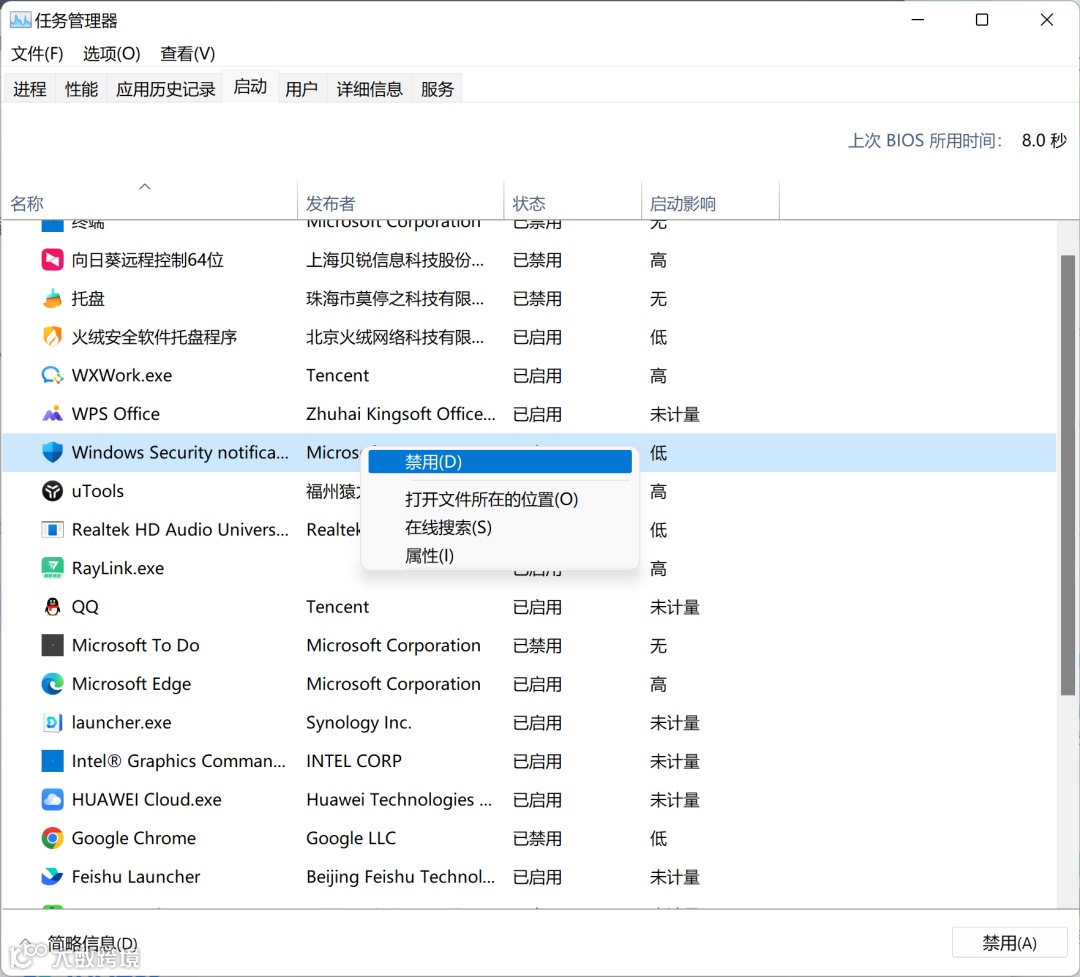Click publisher Huawei Technologies
This screenshot has width=1080, height=977.
[x=399, y=800]
